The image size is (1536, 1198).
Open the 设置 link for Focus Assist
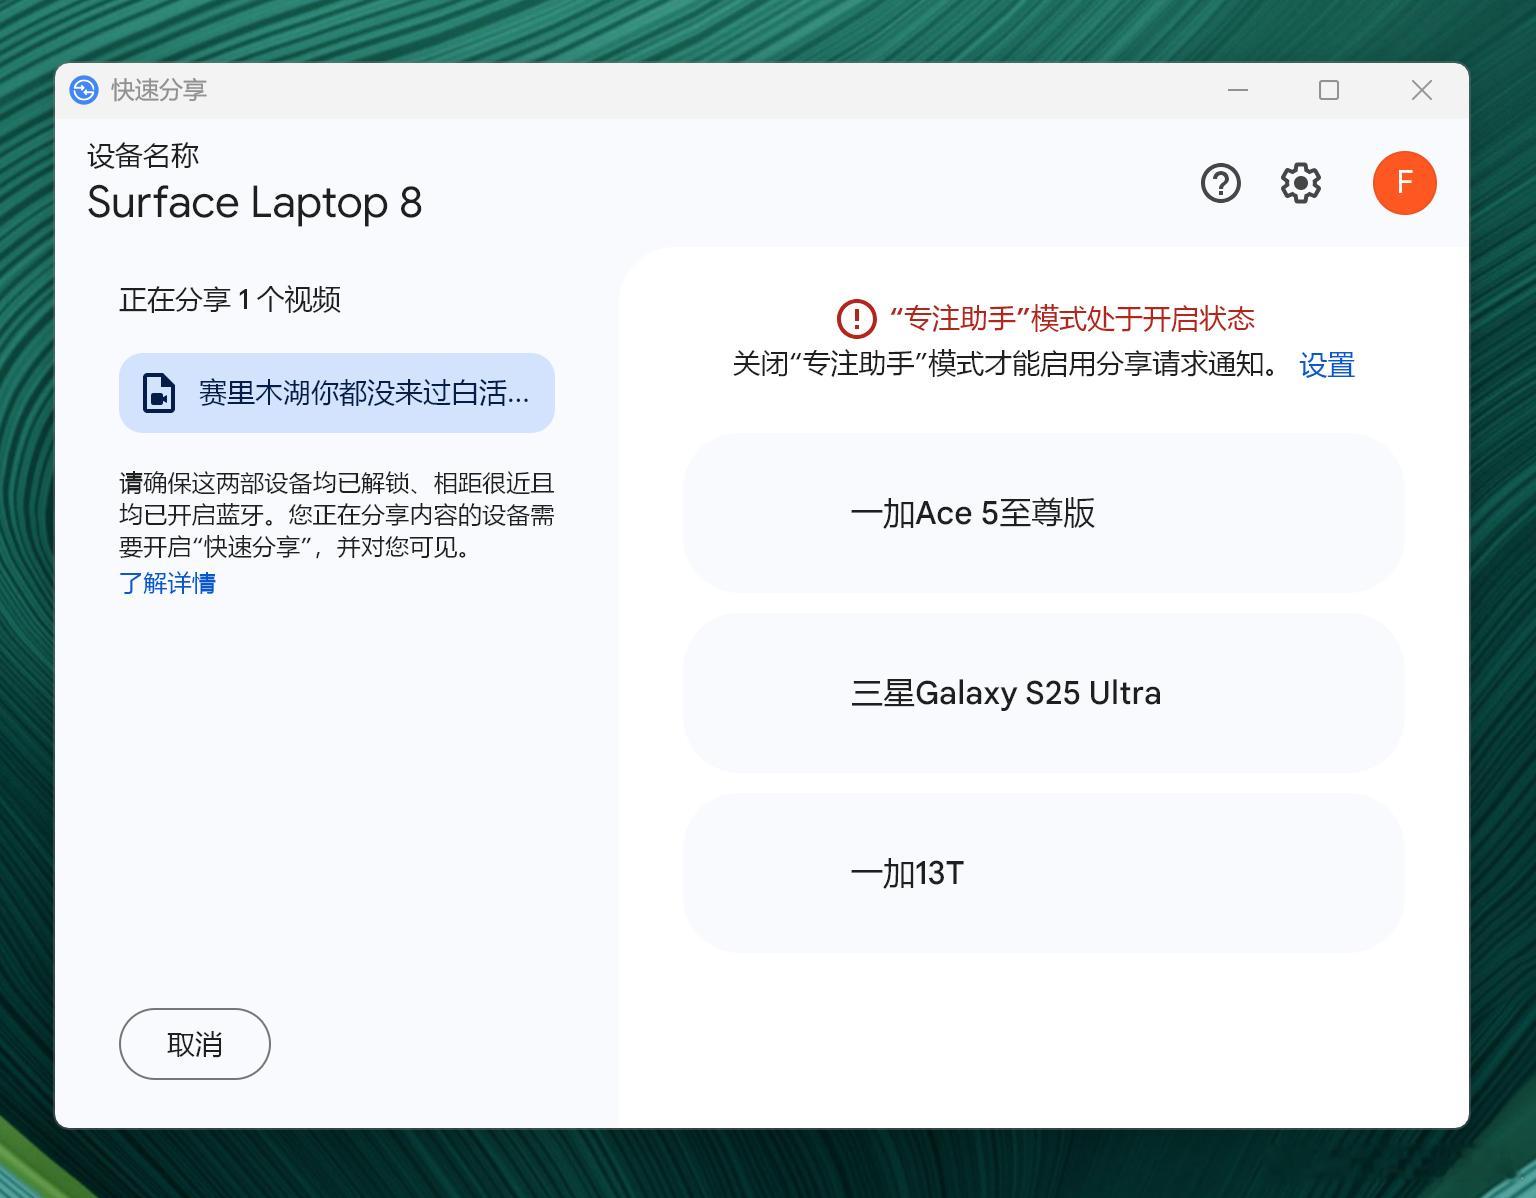coord(1327,365)
